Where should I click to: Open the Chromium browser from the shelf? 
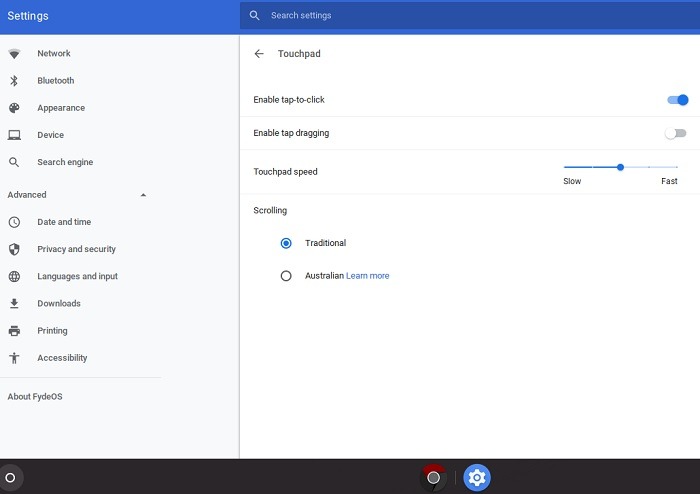tap(433, 478)
